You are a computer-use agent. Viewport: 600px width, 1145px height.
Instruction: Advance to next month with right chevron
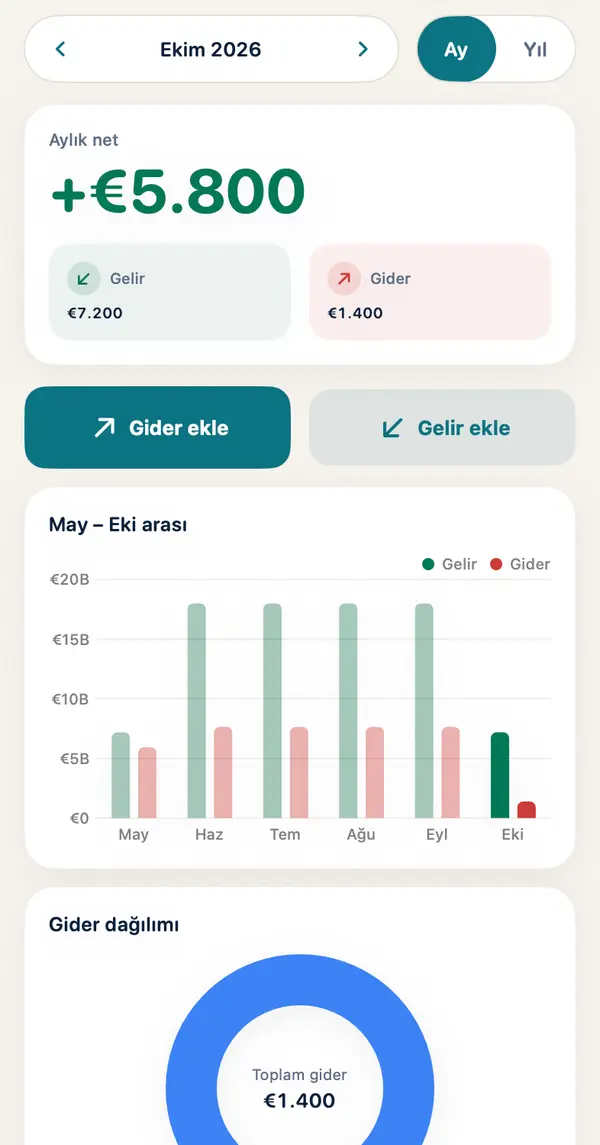click(363, 49)
